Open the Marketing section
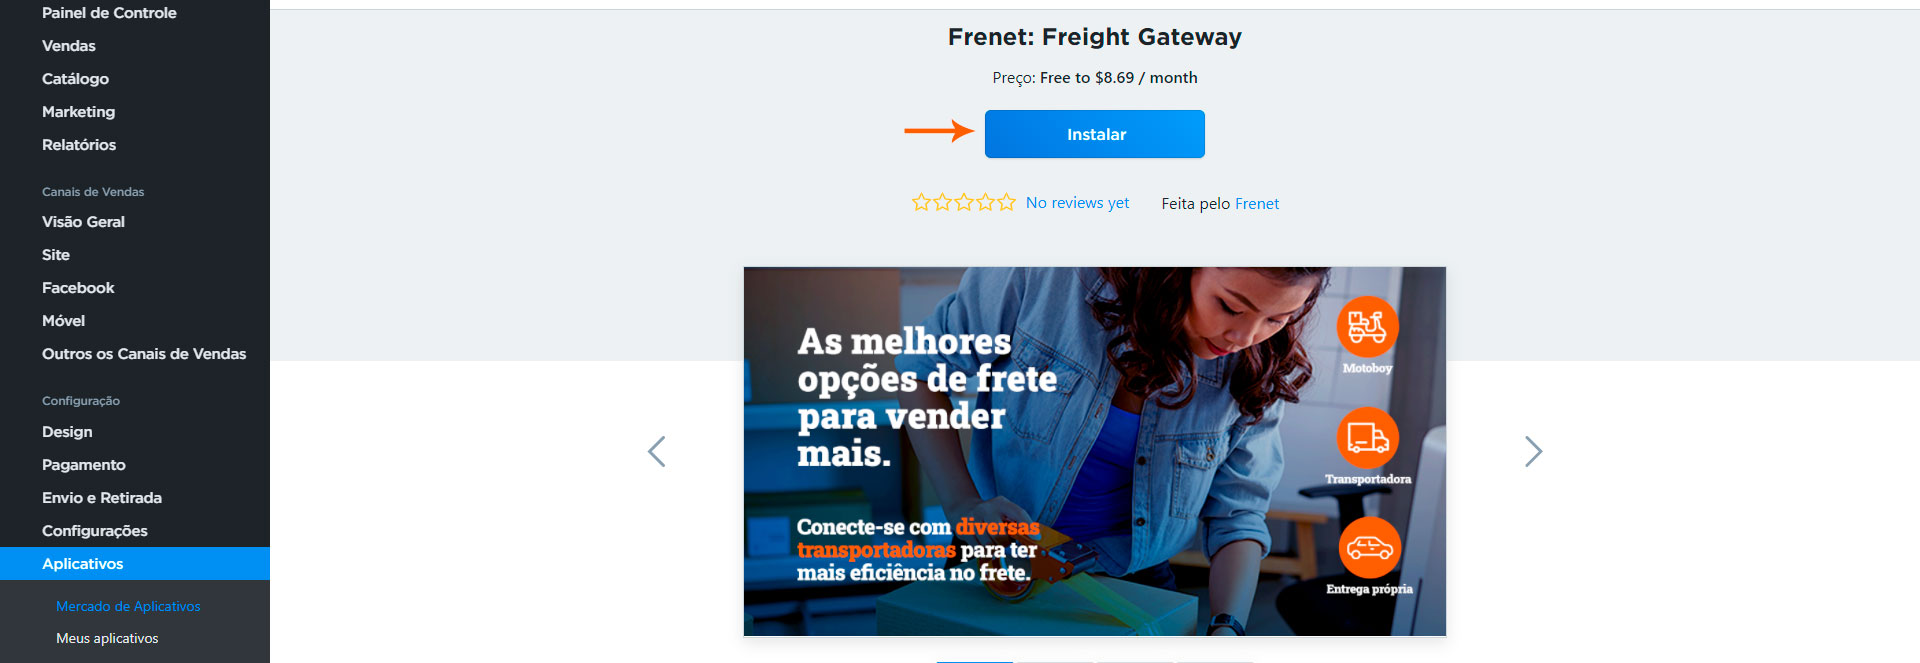The image size is (1920, 663). 78,112
